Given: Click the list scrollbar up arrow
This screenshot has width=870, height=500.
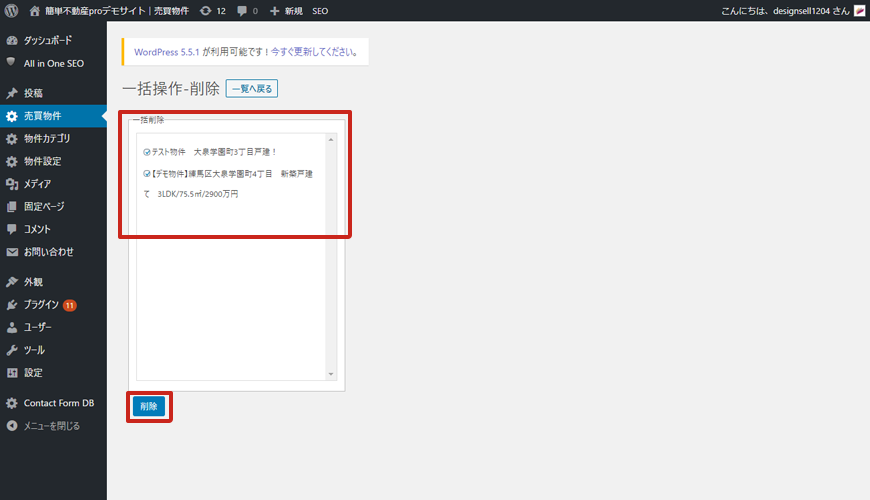Looking at the screenshot, I should point(331,140).
